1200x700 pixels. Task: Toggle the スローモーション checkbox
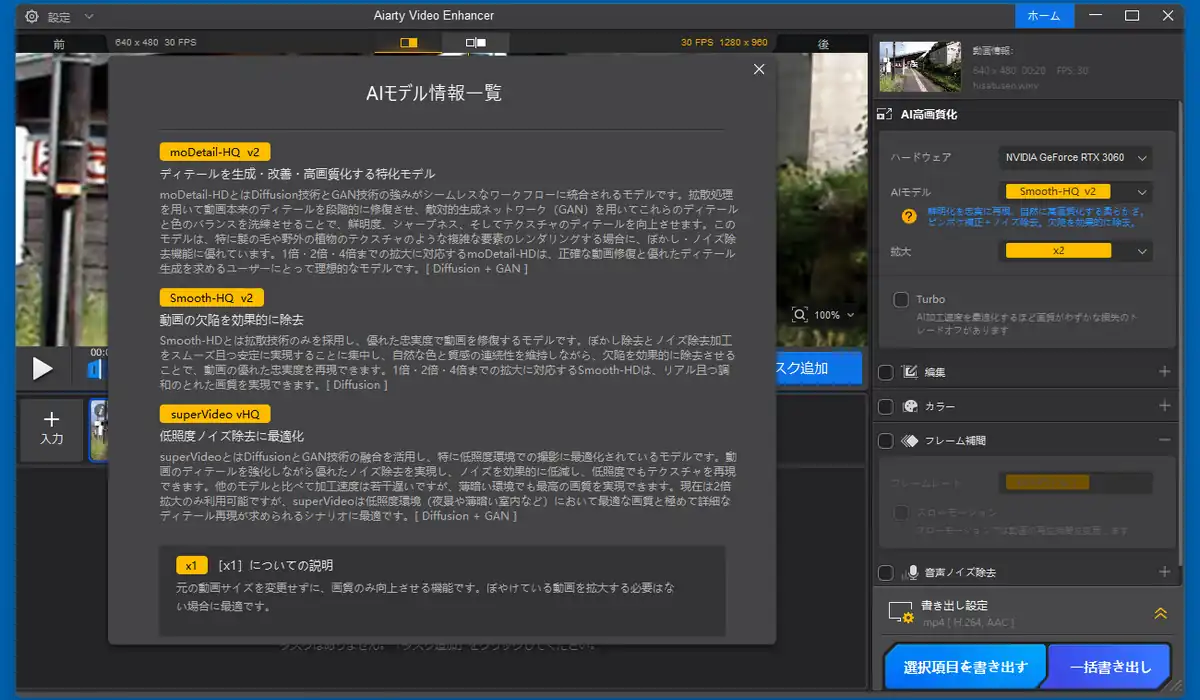click(x=901, y=513)
